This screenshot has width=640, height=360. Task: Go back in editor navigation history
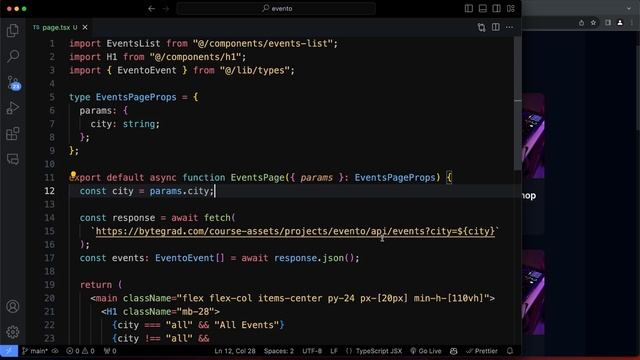(x=151, y=8)
